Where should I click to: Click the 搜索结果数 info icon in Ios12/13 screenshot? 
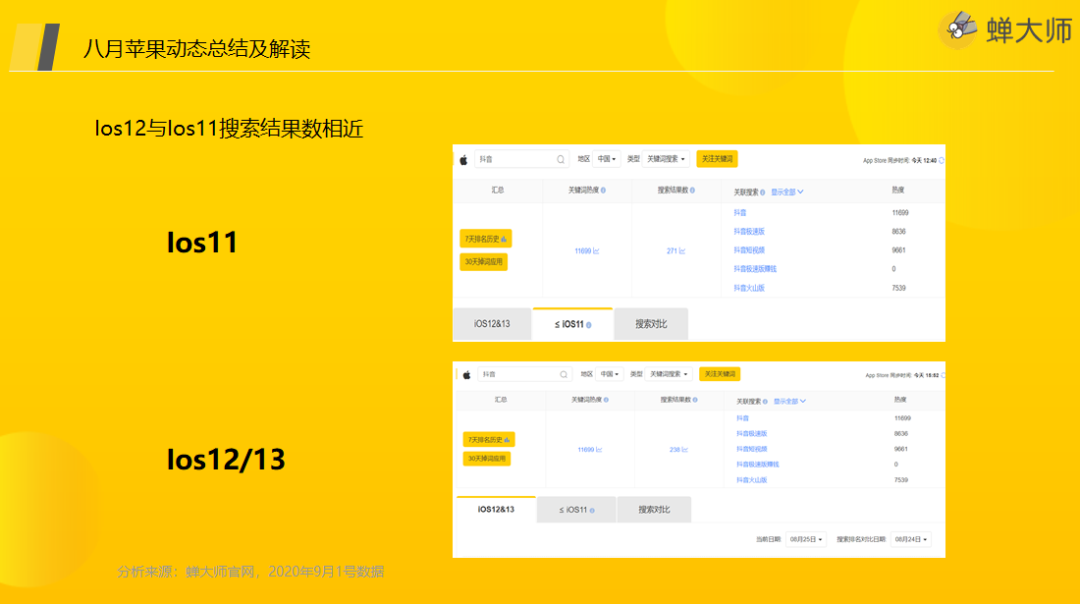pos(695,400)
